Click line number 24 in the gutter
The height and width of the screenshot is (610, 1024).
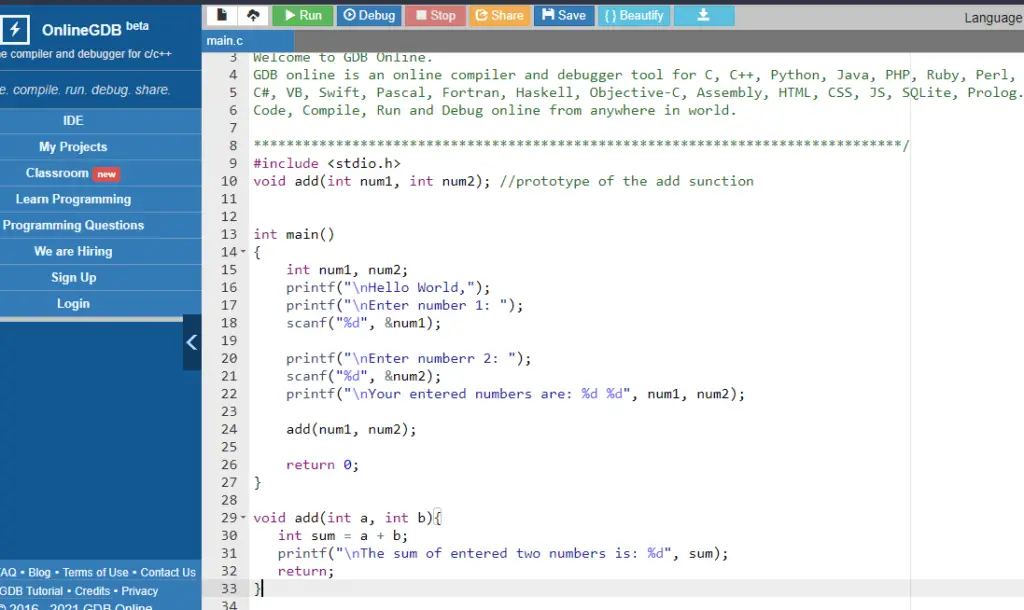[229, 429]
